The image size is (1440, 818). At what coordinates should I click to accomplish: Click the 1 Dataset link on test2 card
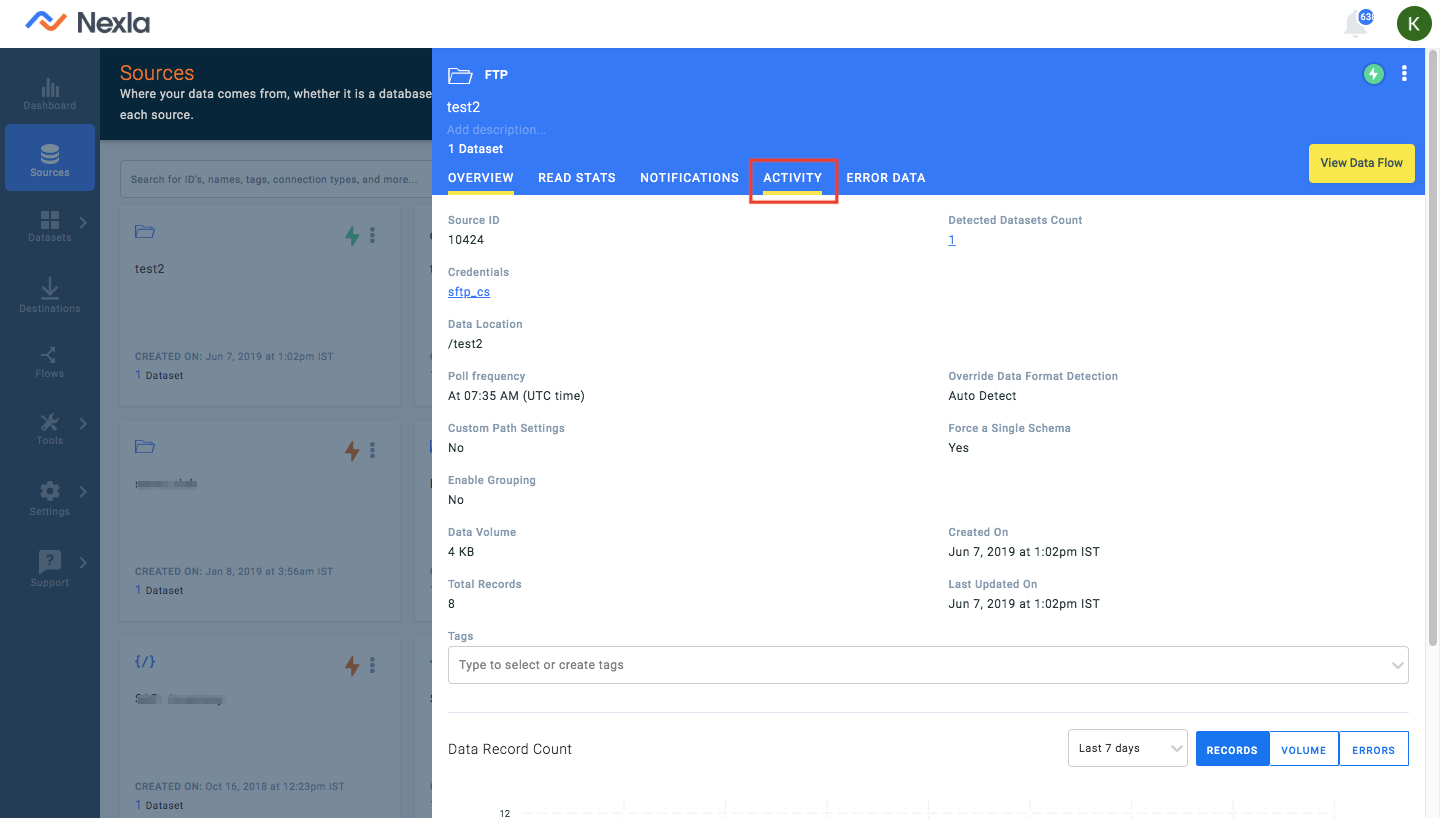tap(159, 376)
